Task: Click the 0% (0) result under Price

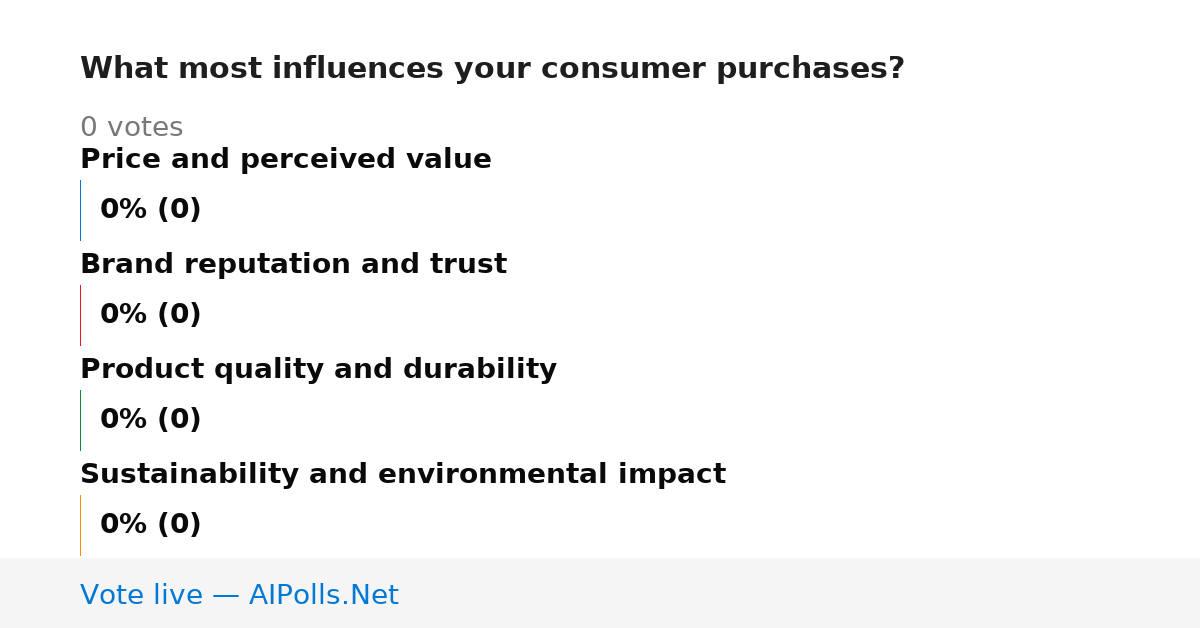Action: coord(150,210)
